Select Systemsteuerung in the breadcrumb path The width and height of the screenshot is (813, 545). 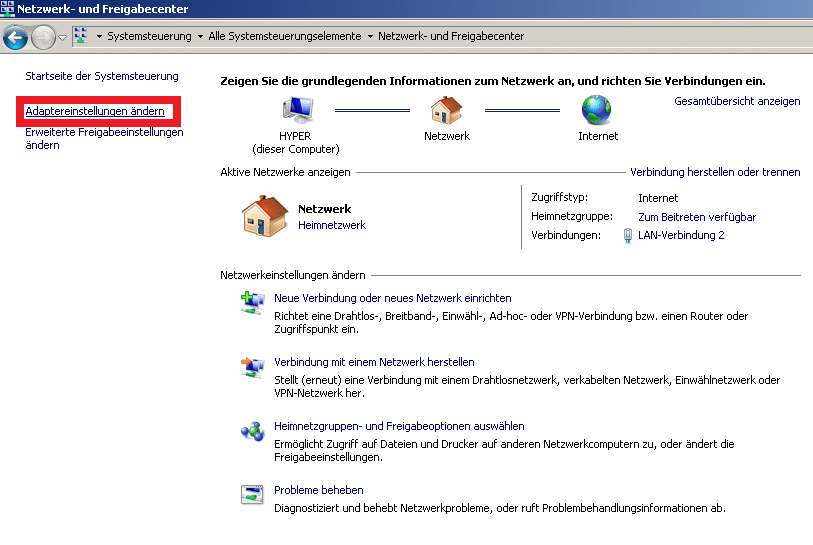(149, 37)
